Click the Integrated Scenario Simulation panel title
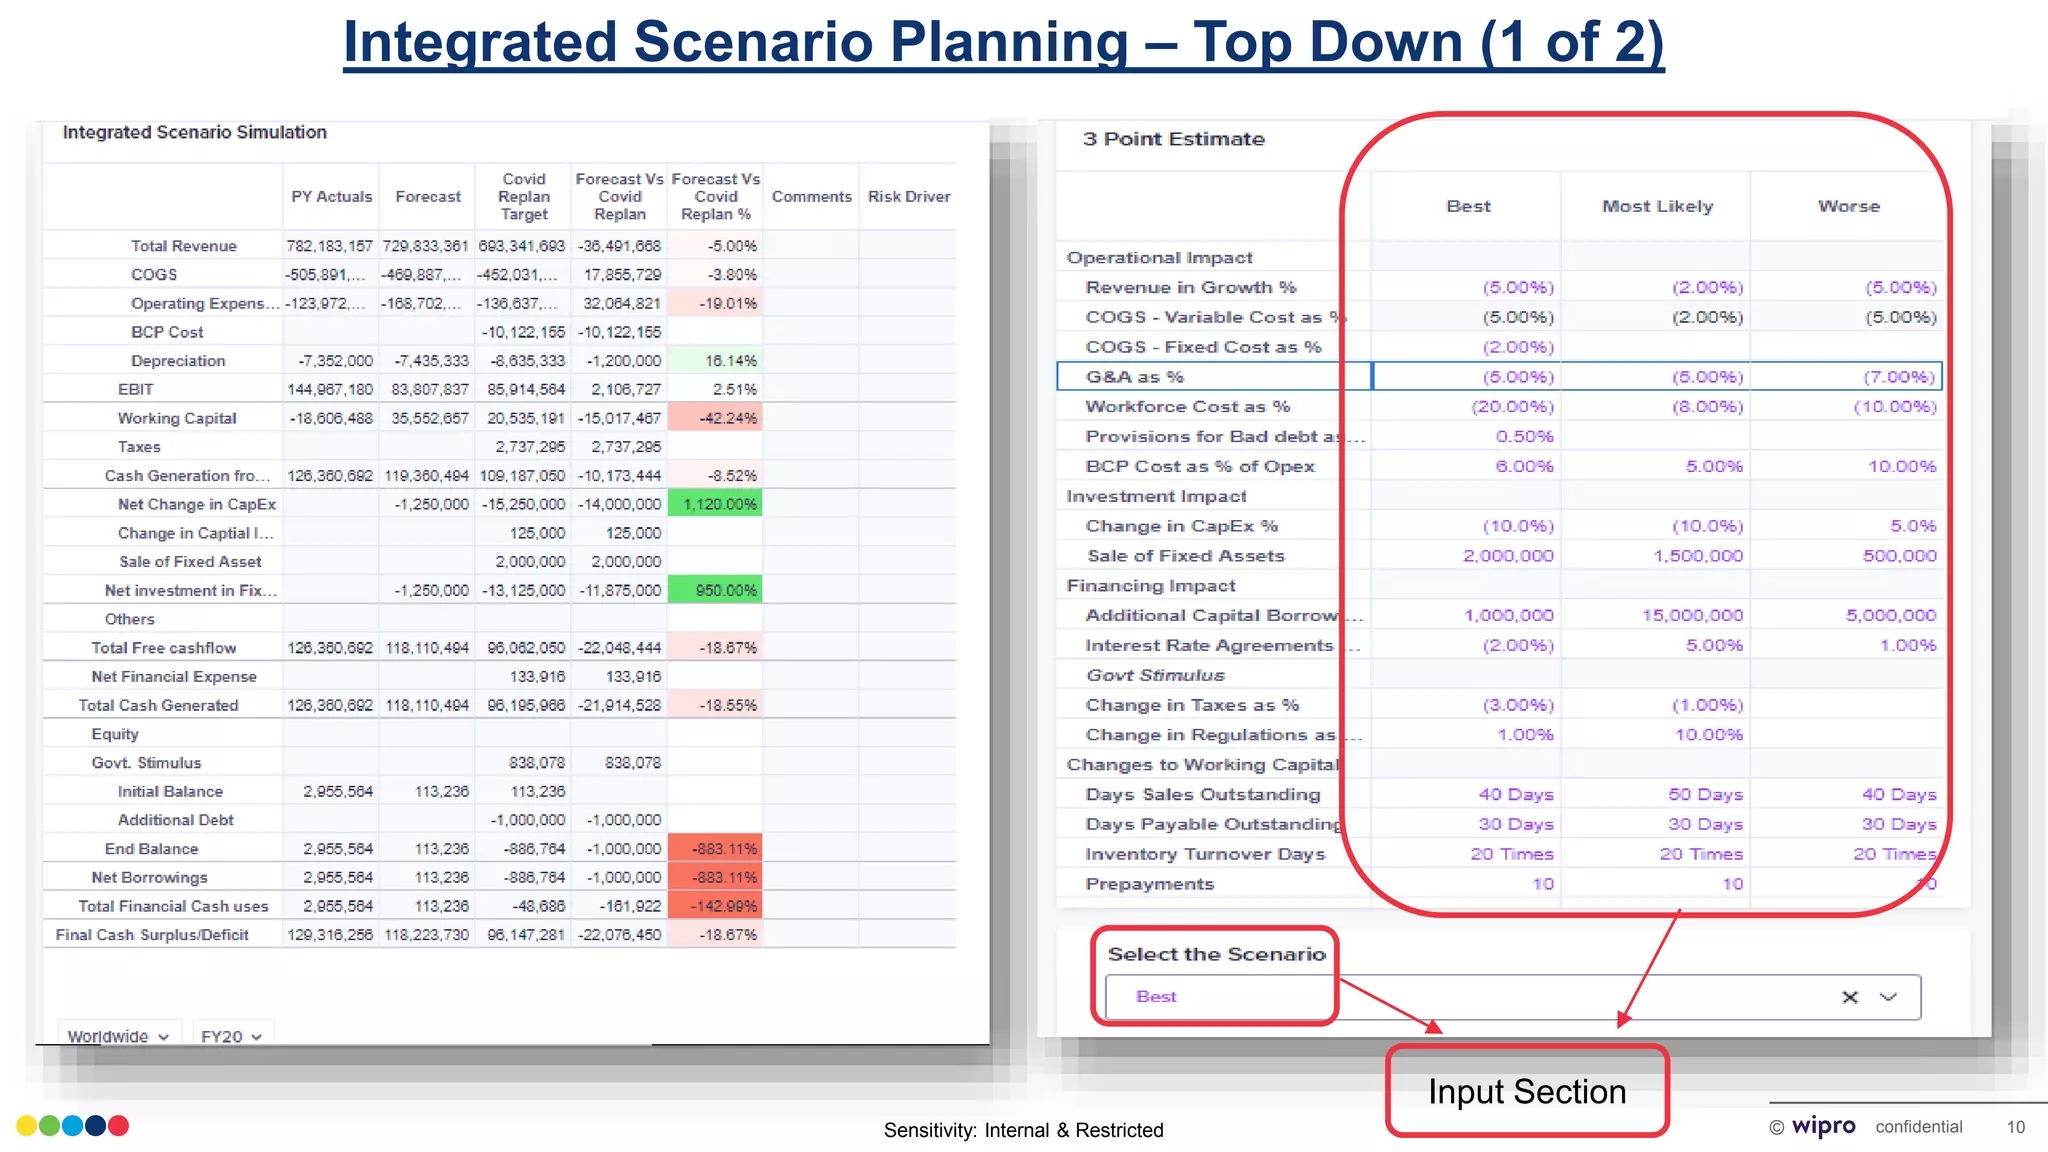 (x=195, y=132)
